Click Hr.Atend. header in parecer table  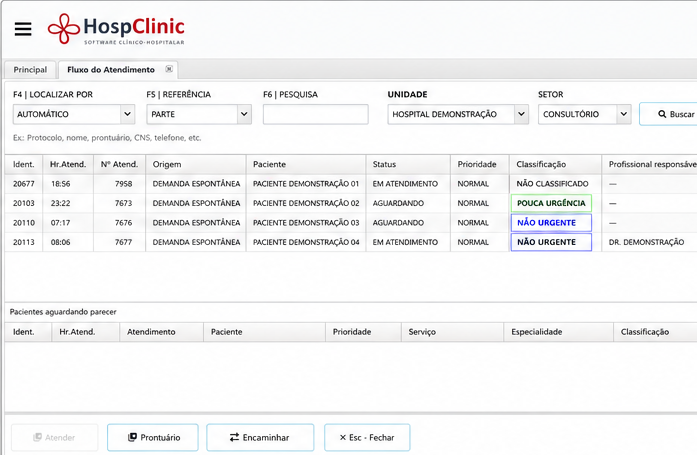tap(85, 332)
